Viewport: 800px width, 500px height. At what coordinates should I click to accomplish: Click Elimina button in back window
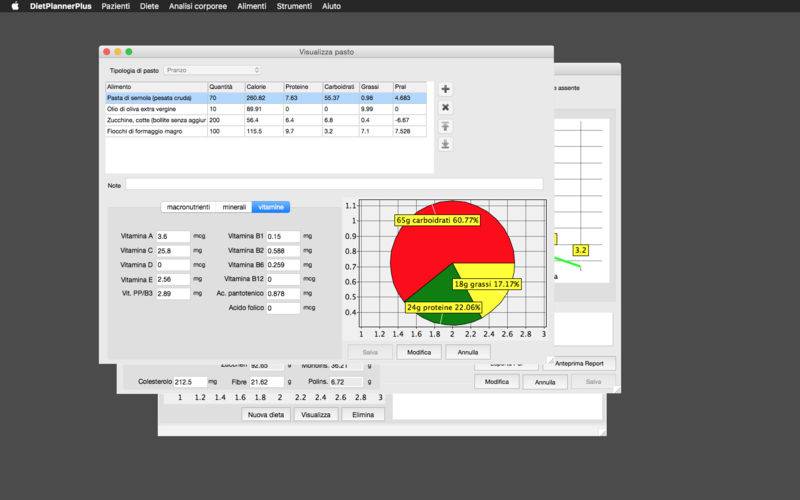(363, 415)
